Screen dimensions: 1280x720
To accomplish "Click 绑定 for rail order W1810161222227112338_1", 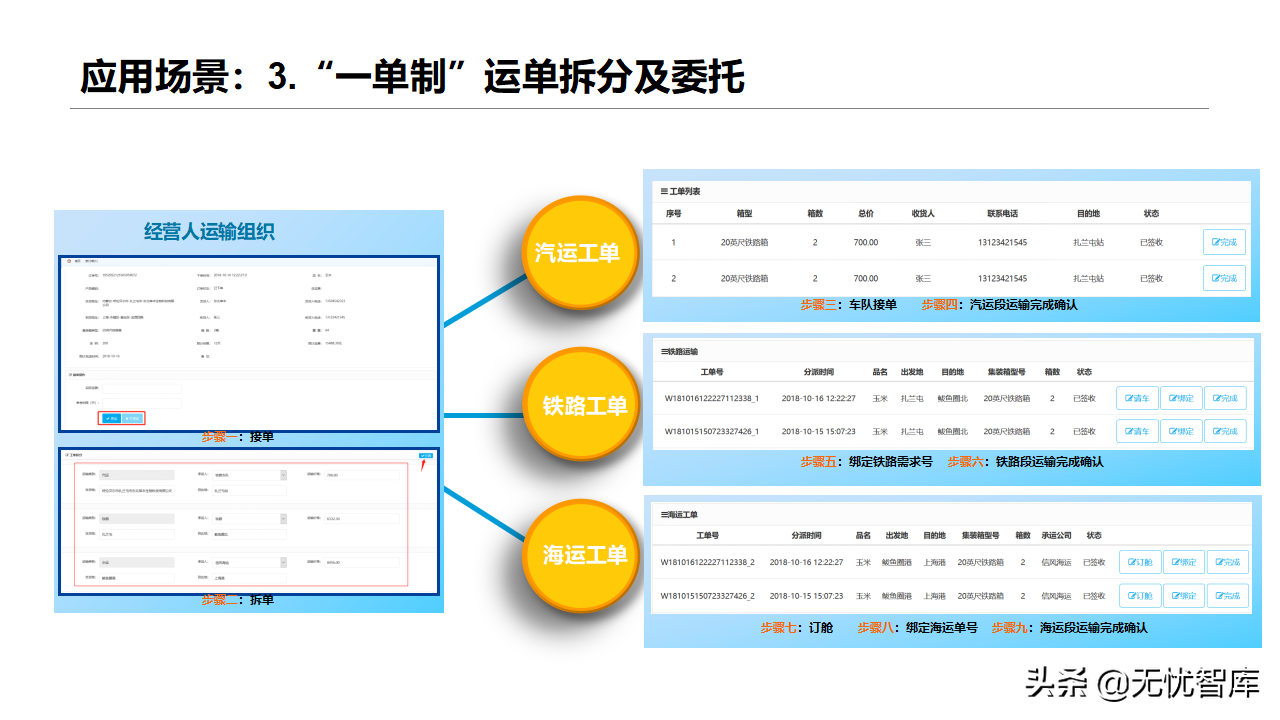I will 1181,398.
